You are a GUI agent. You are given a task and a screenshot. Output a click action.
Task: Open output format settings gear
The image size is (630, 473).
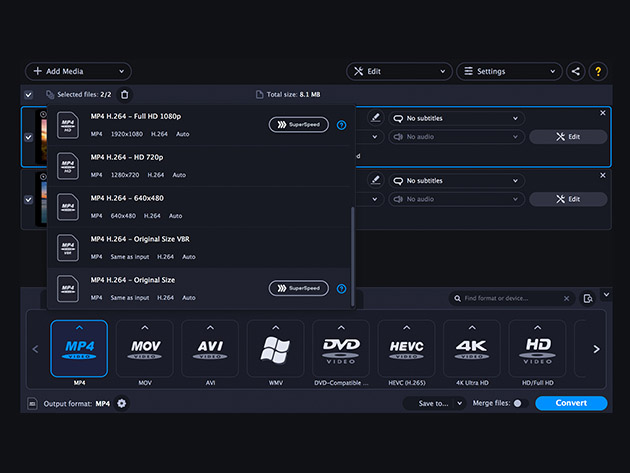pos(121,403)
